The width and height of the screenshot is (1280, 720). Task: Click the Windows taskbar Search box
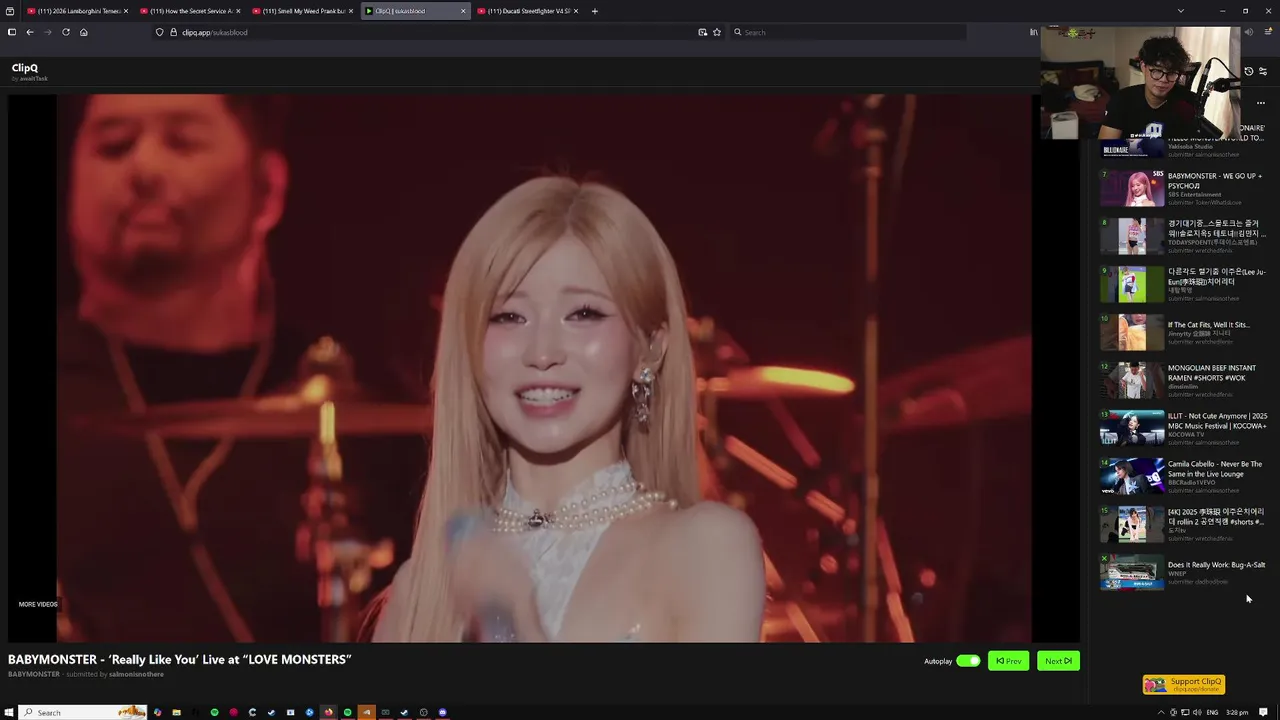click(x=84, y=712)
